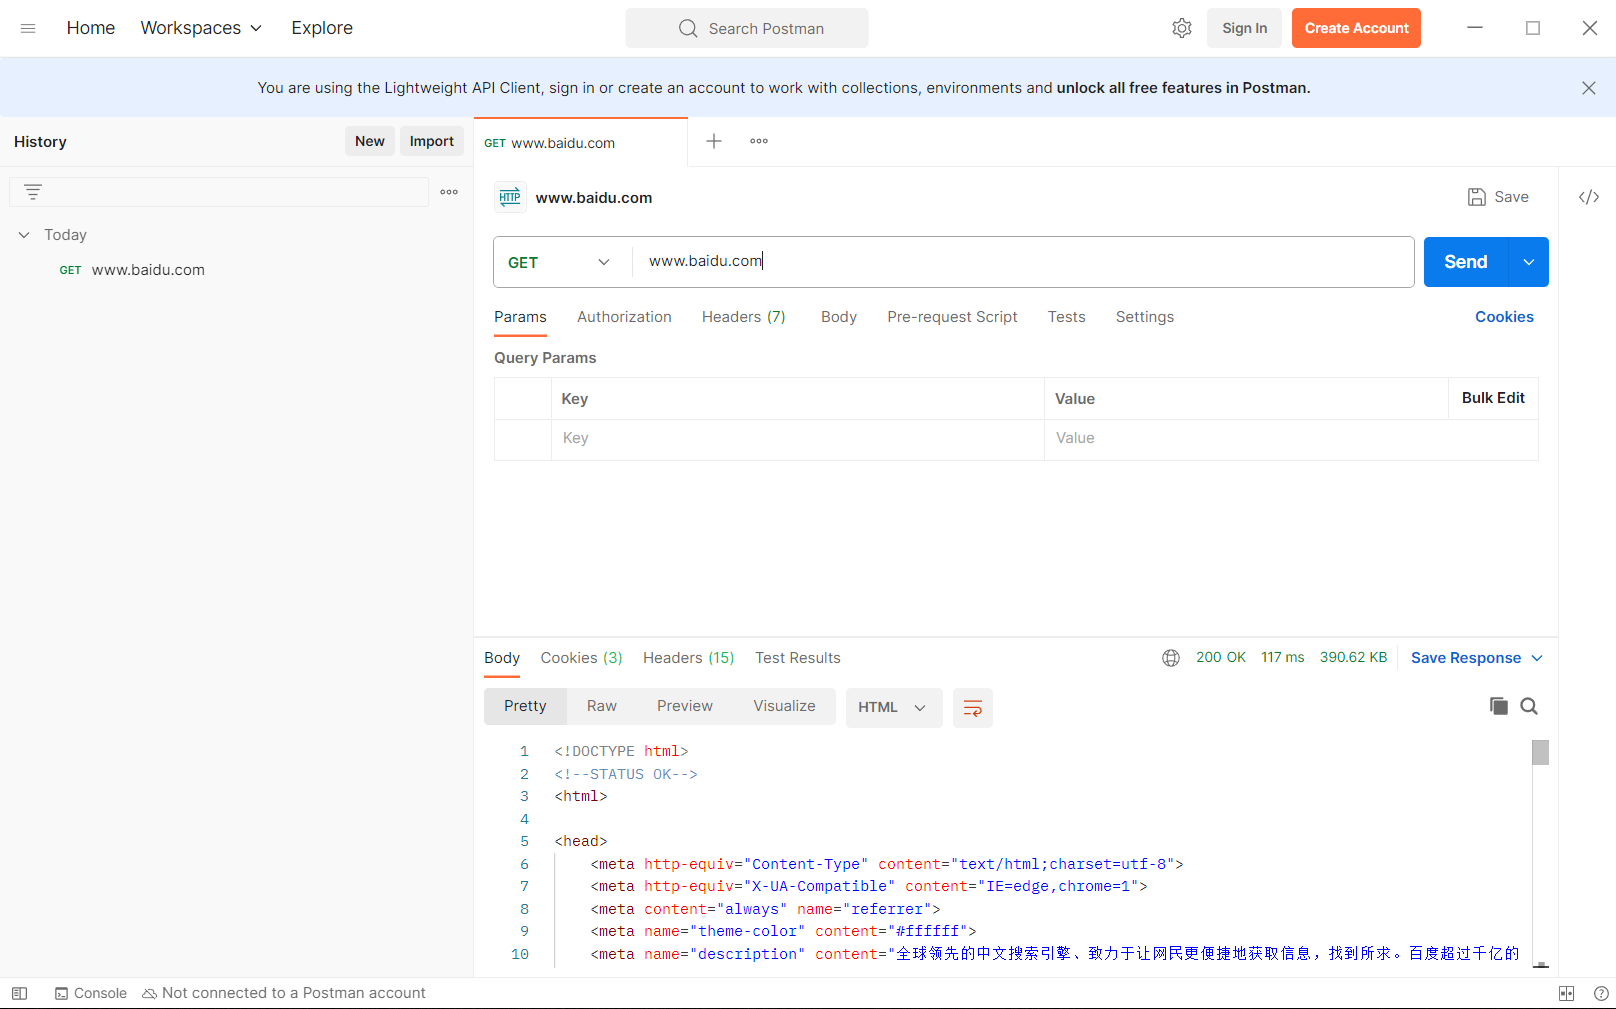Open Bulk Edit for query params
This screenshot has width=1616, height=1009.
[1493, 398]
